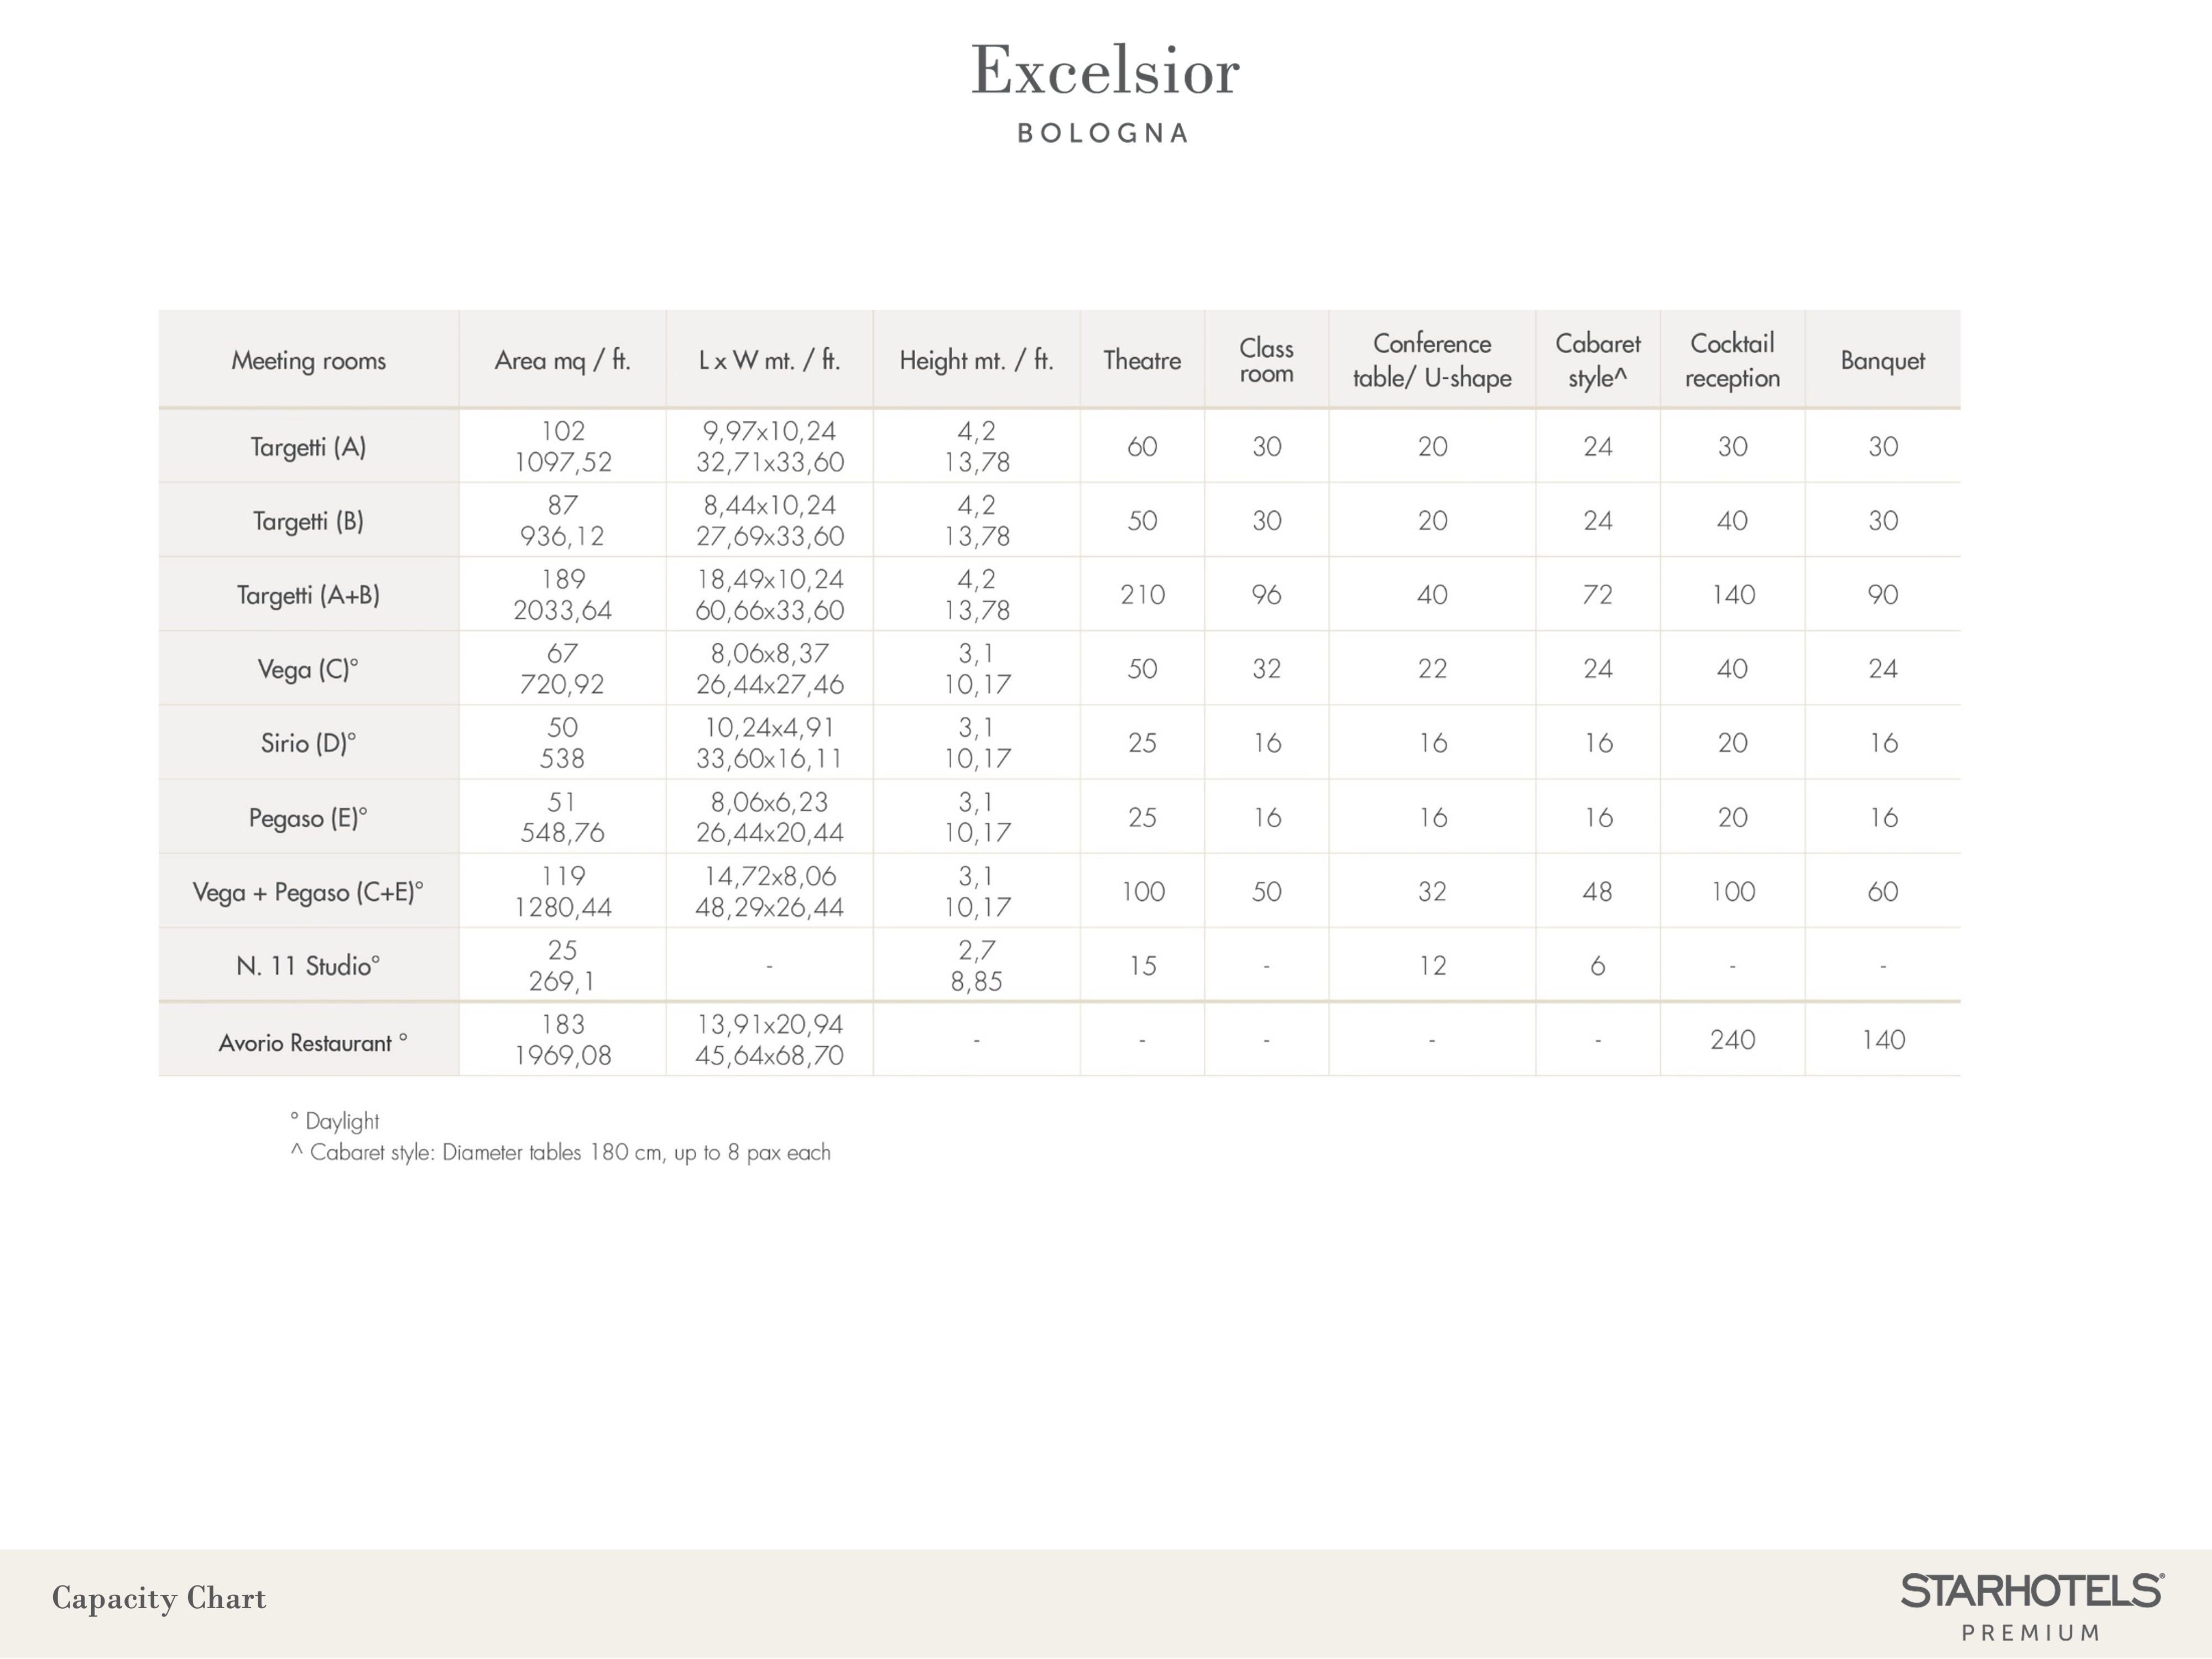Viewport: 2212px width, 1659px height.
Task: Select the Meeting rooms column header
Action: (x=308, y=360)
